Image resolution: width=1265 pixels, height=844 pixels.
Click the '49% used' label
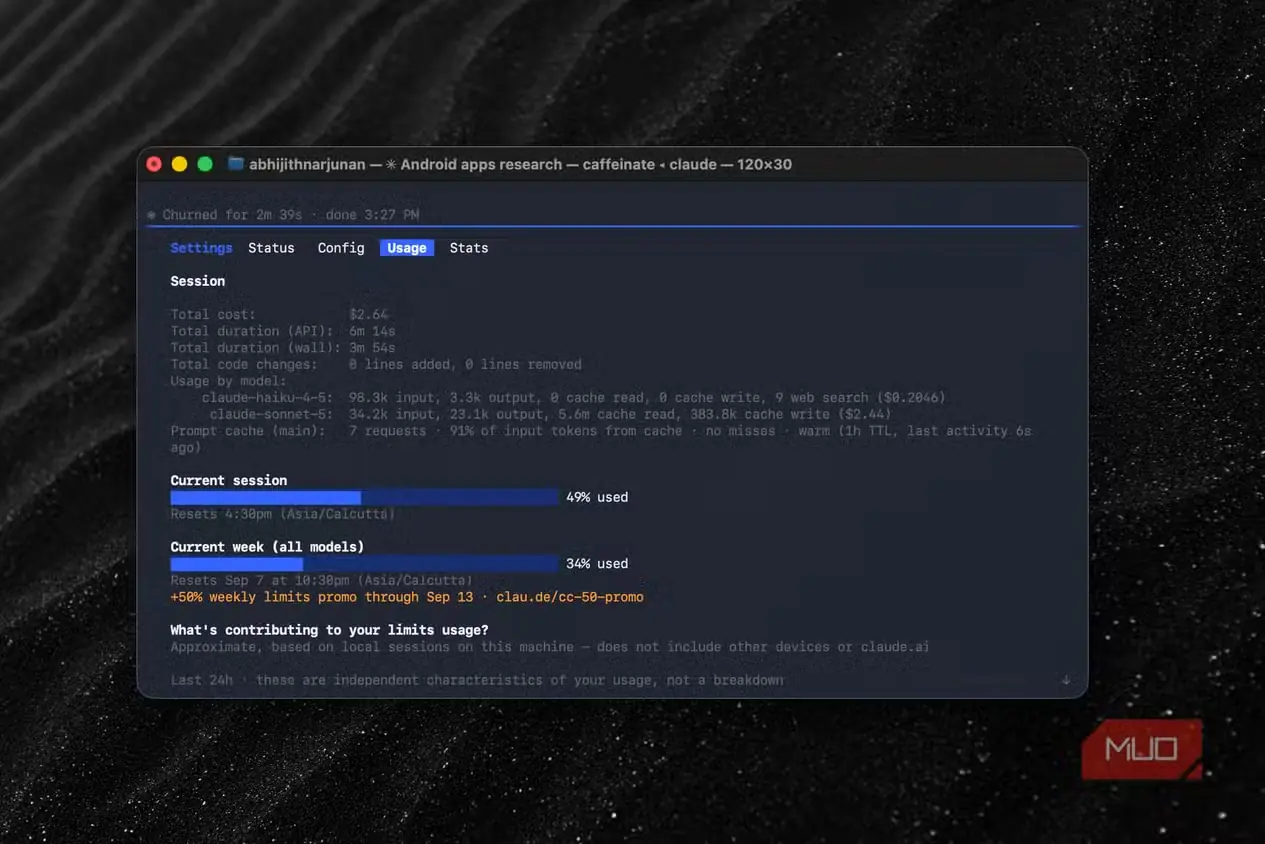point(597,497)
